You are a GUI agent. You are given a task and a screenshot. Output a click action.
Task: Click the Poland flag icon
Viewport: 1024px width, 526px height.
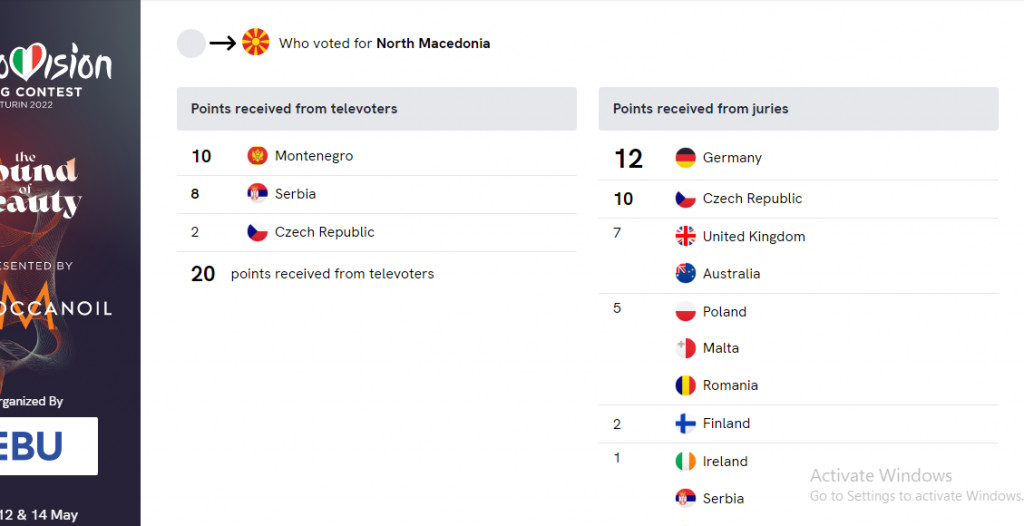click(685, 311)
